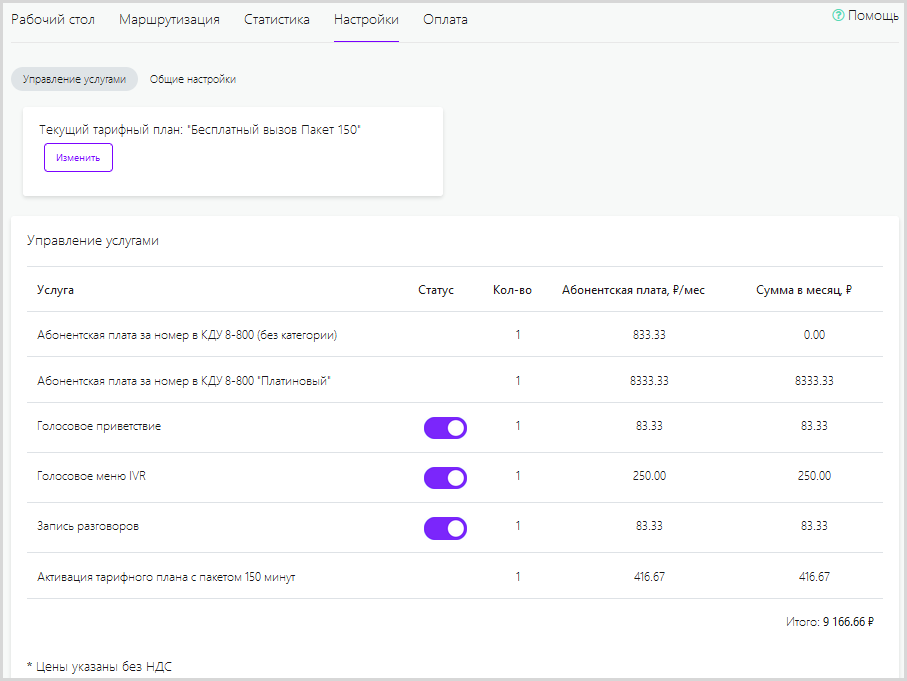Click the Абонентская плата column header

(x=633, y=290)
